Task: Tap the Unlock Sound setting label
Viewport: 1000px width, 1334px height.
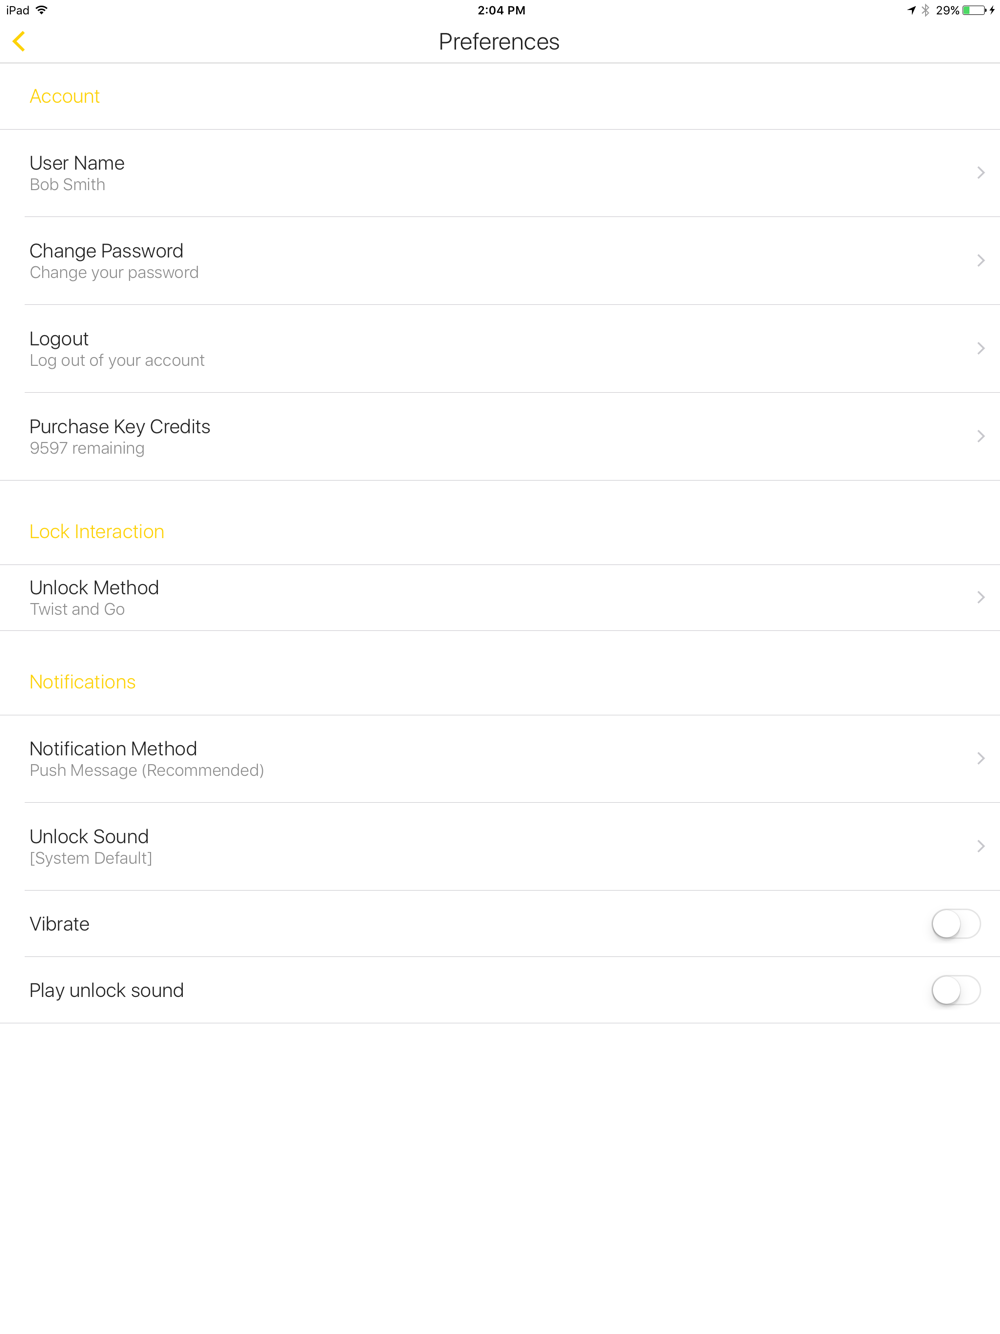Action: click(x=89, y=837)
